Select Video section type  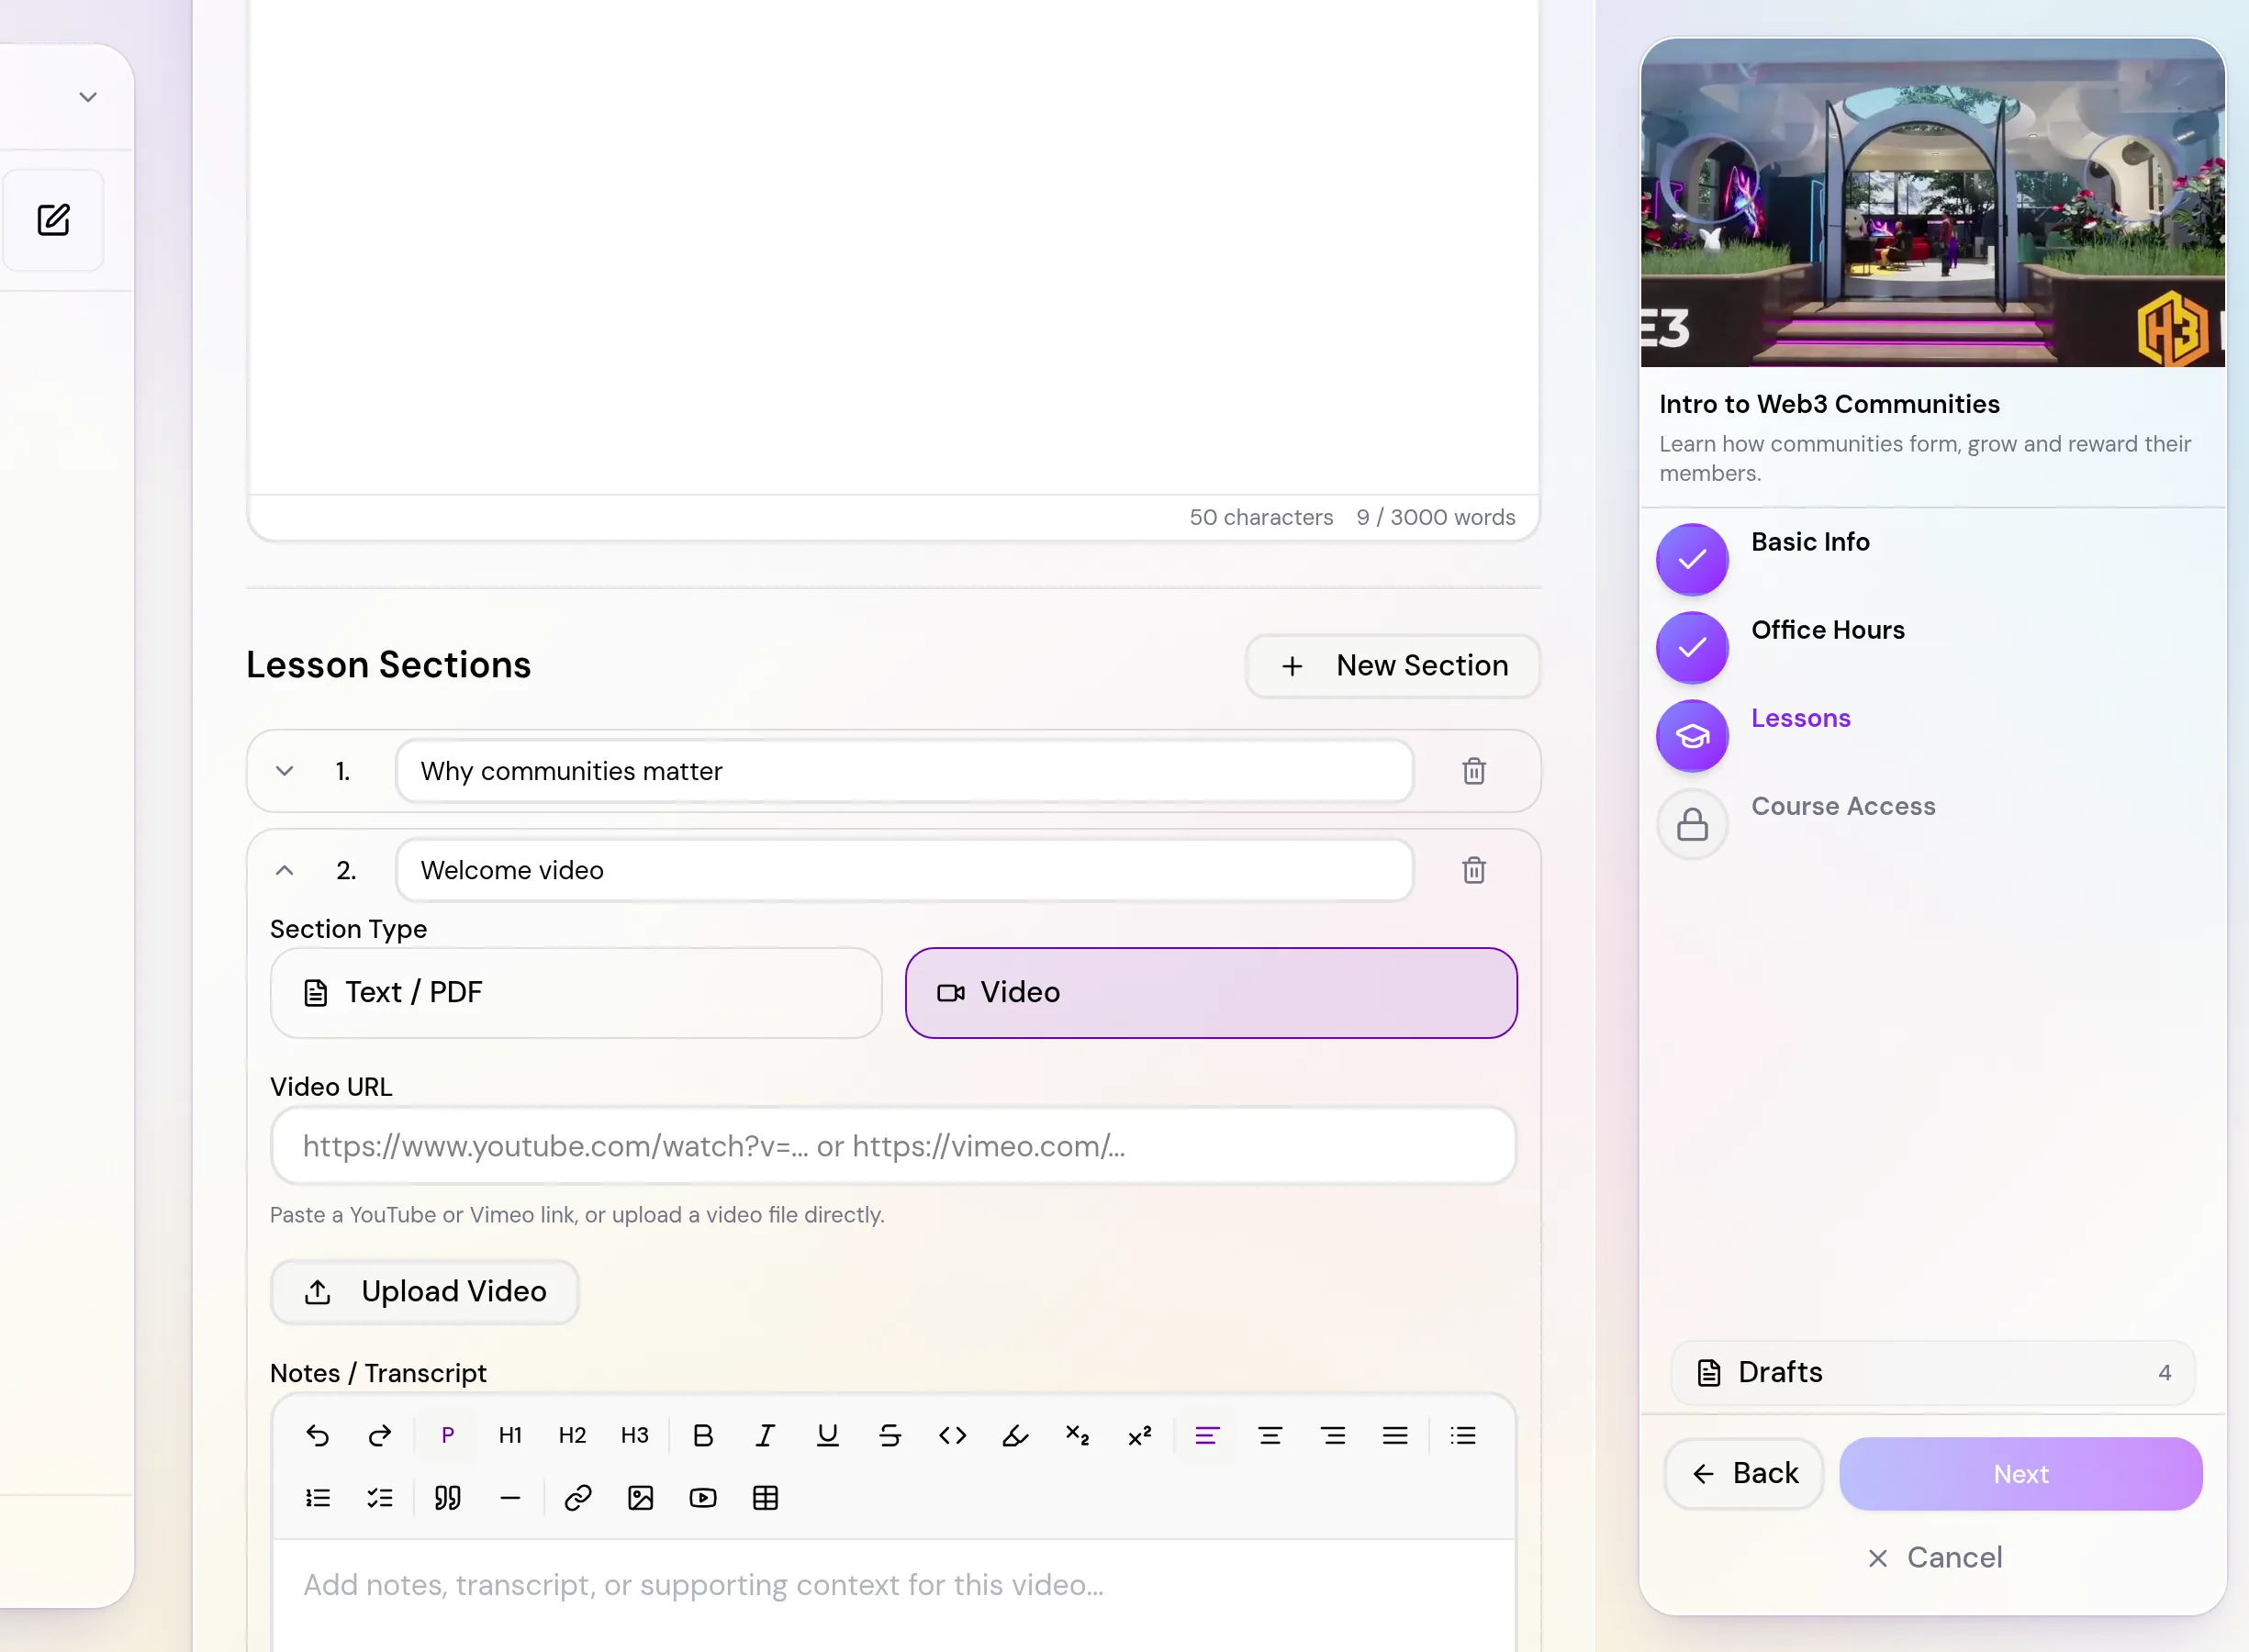[1211, 992]
